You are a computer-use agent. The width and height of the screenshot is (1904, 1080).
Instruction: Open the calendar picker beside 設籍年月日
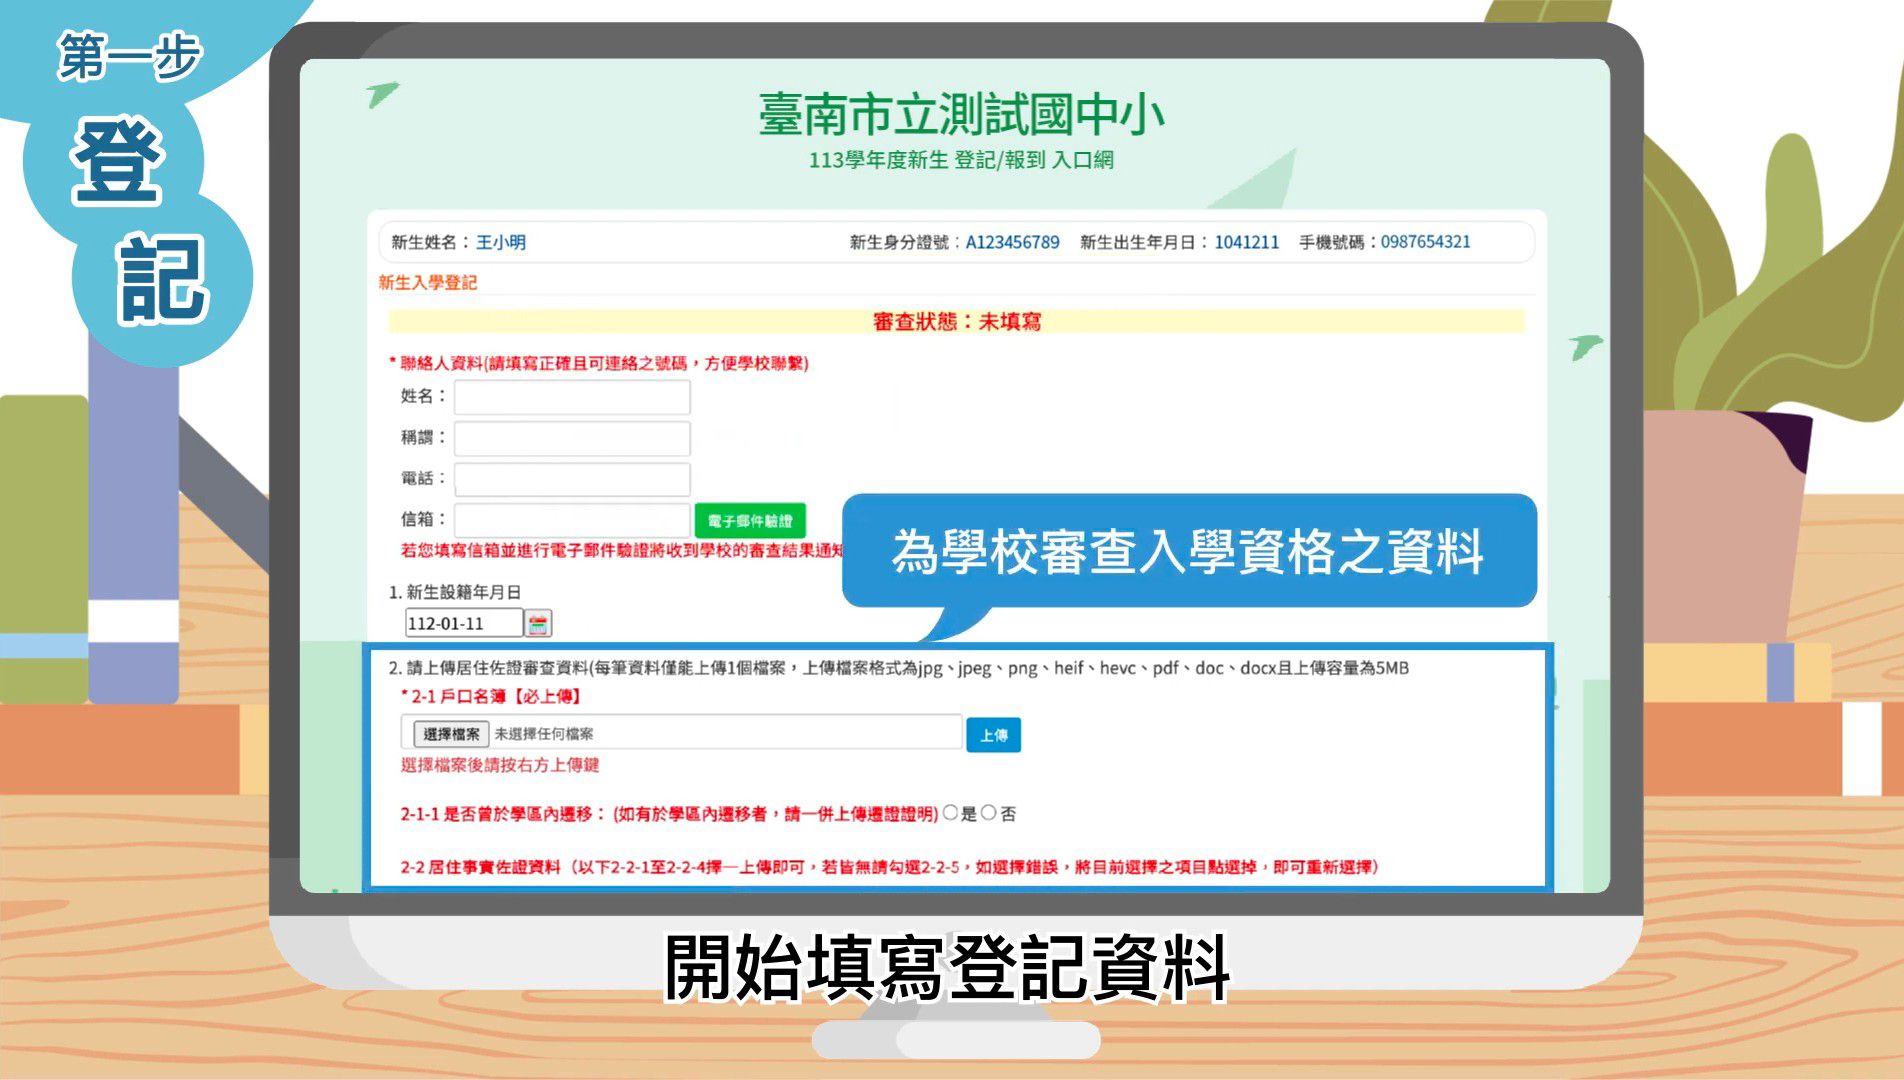coord(538,624)
